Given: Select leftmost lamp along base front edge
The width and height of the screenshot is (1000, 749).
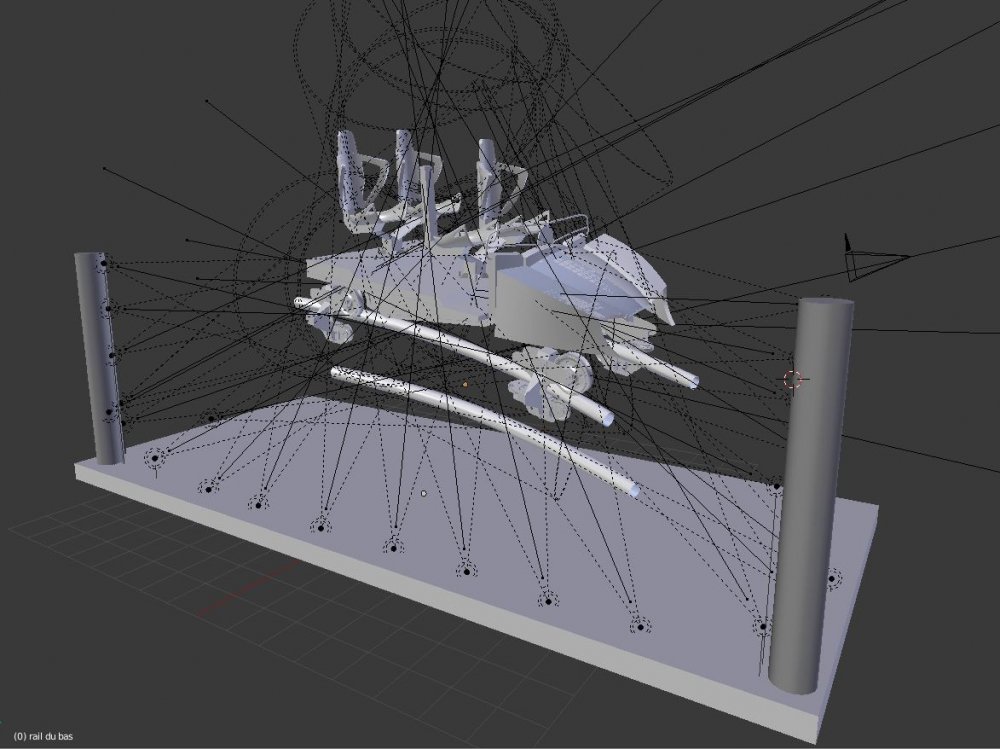Looking at the screenshot, I should (156, 458).
